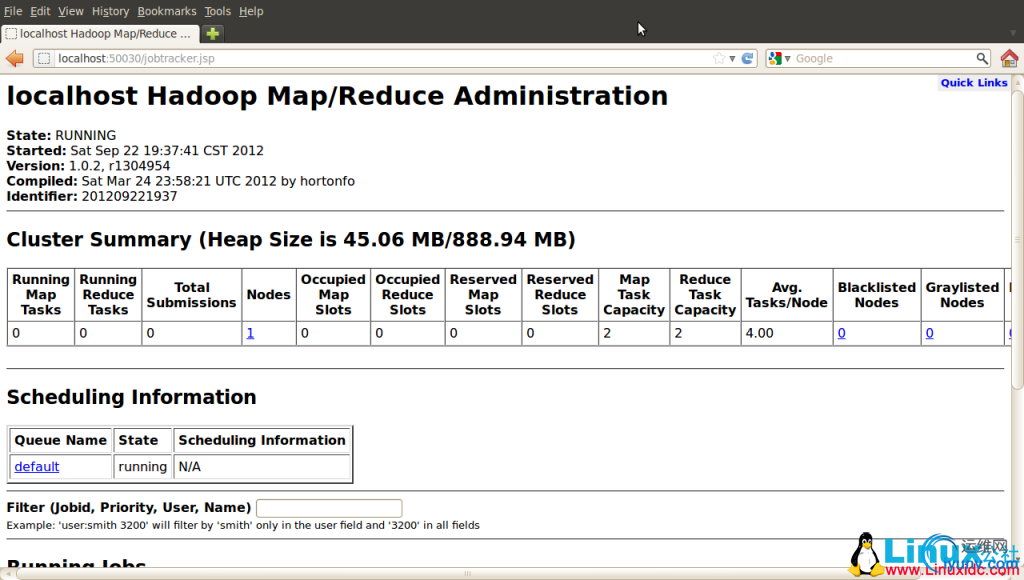
Task: Go to the browser Home page
Action: (1009, 59)
